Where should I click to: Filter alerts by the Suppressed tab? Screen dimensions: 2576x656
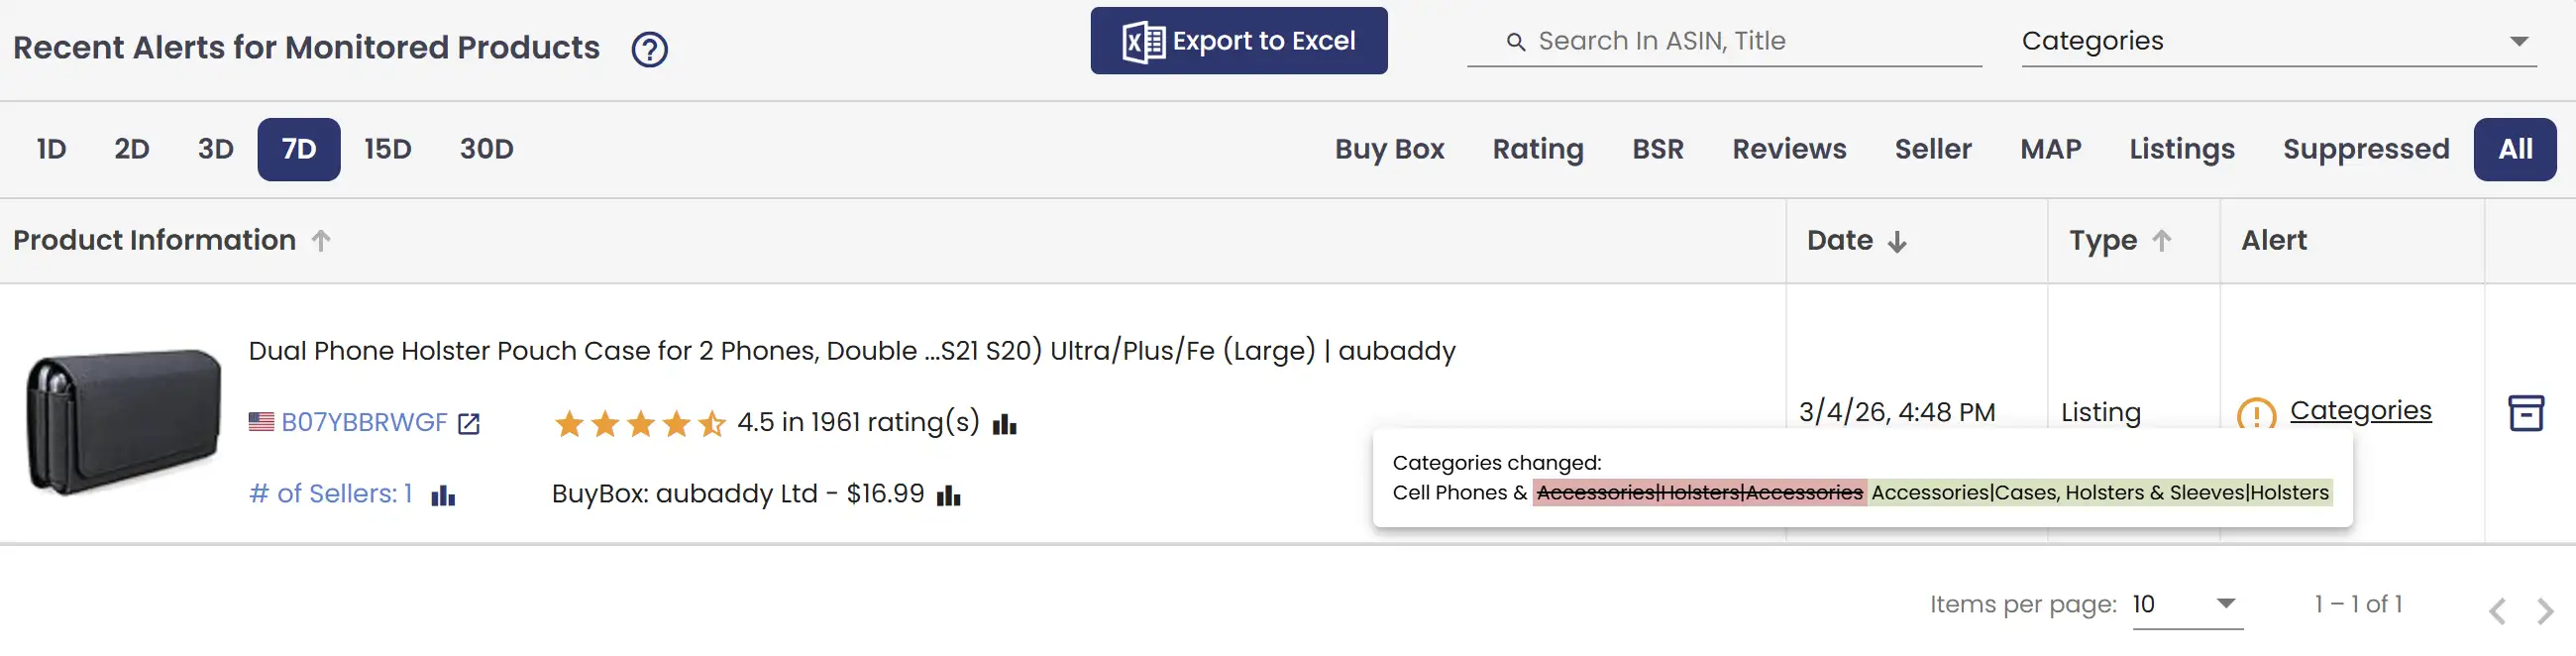2365,150
